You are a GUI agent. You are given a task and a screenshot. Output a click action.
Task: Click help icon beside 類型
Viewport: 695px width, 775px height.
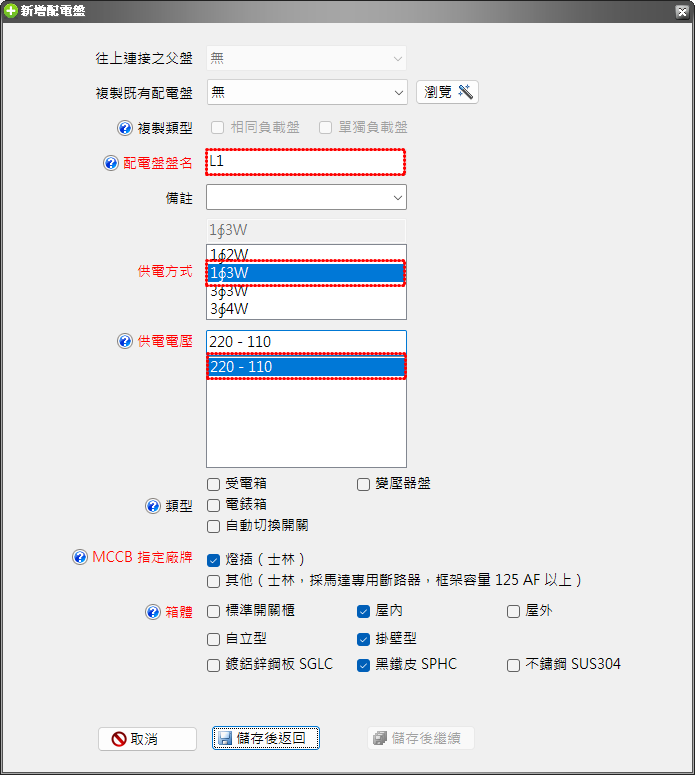(x=153, y=506)
